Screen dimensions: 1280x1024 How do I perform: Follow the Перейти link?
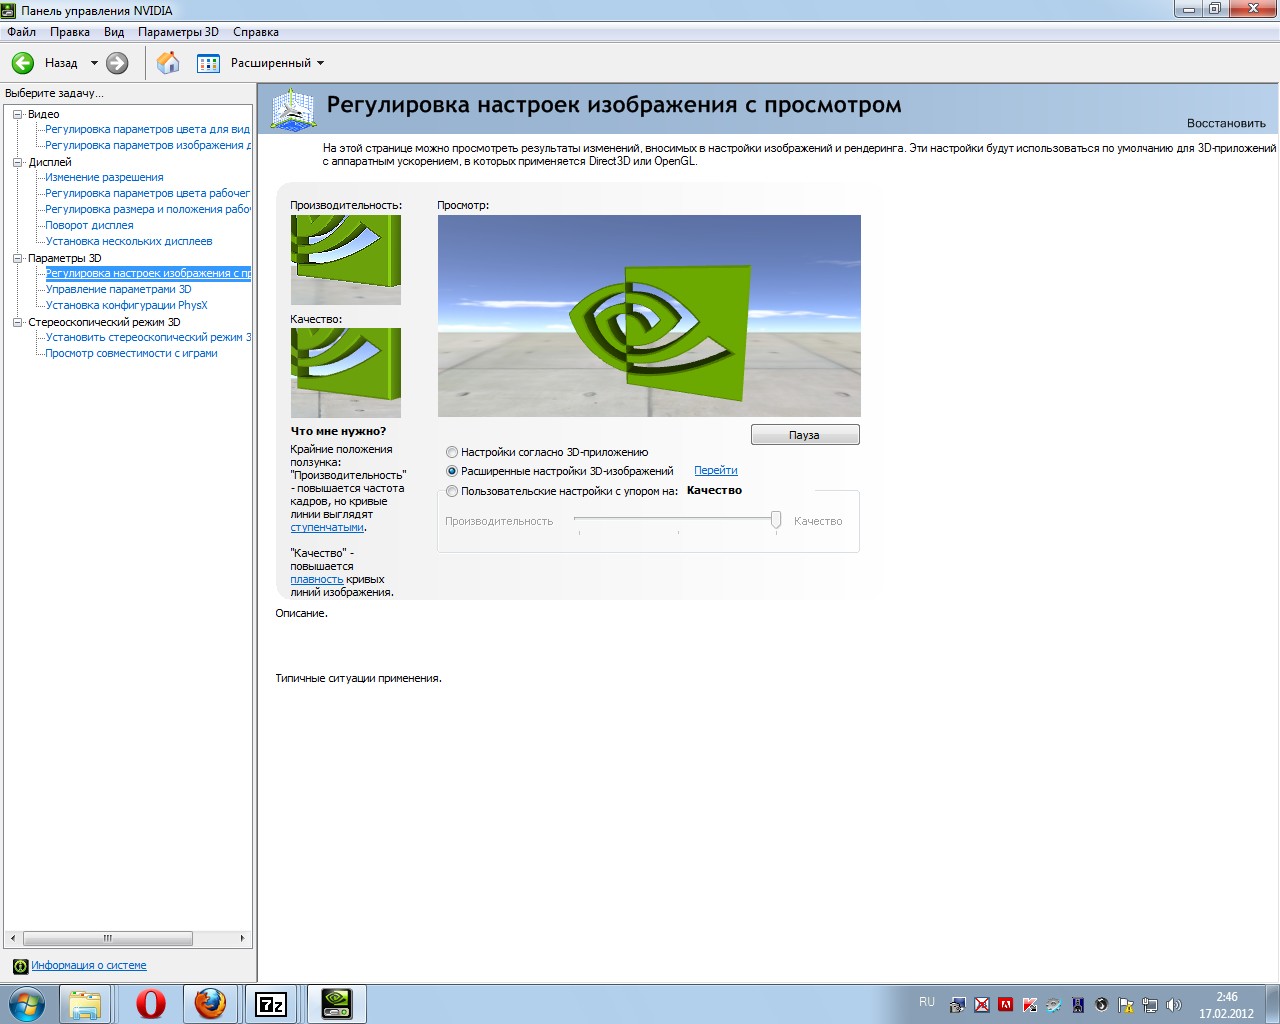tap(716, 470)
